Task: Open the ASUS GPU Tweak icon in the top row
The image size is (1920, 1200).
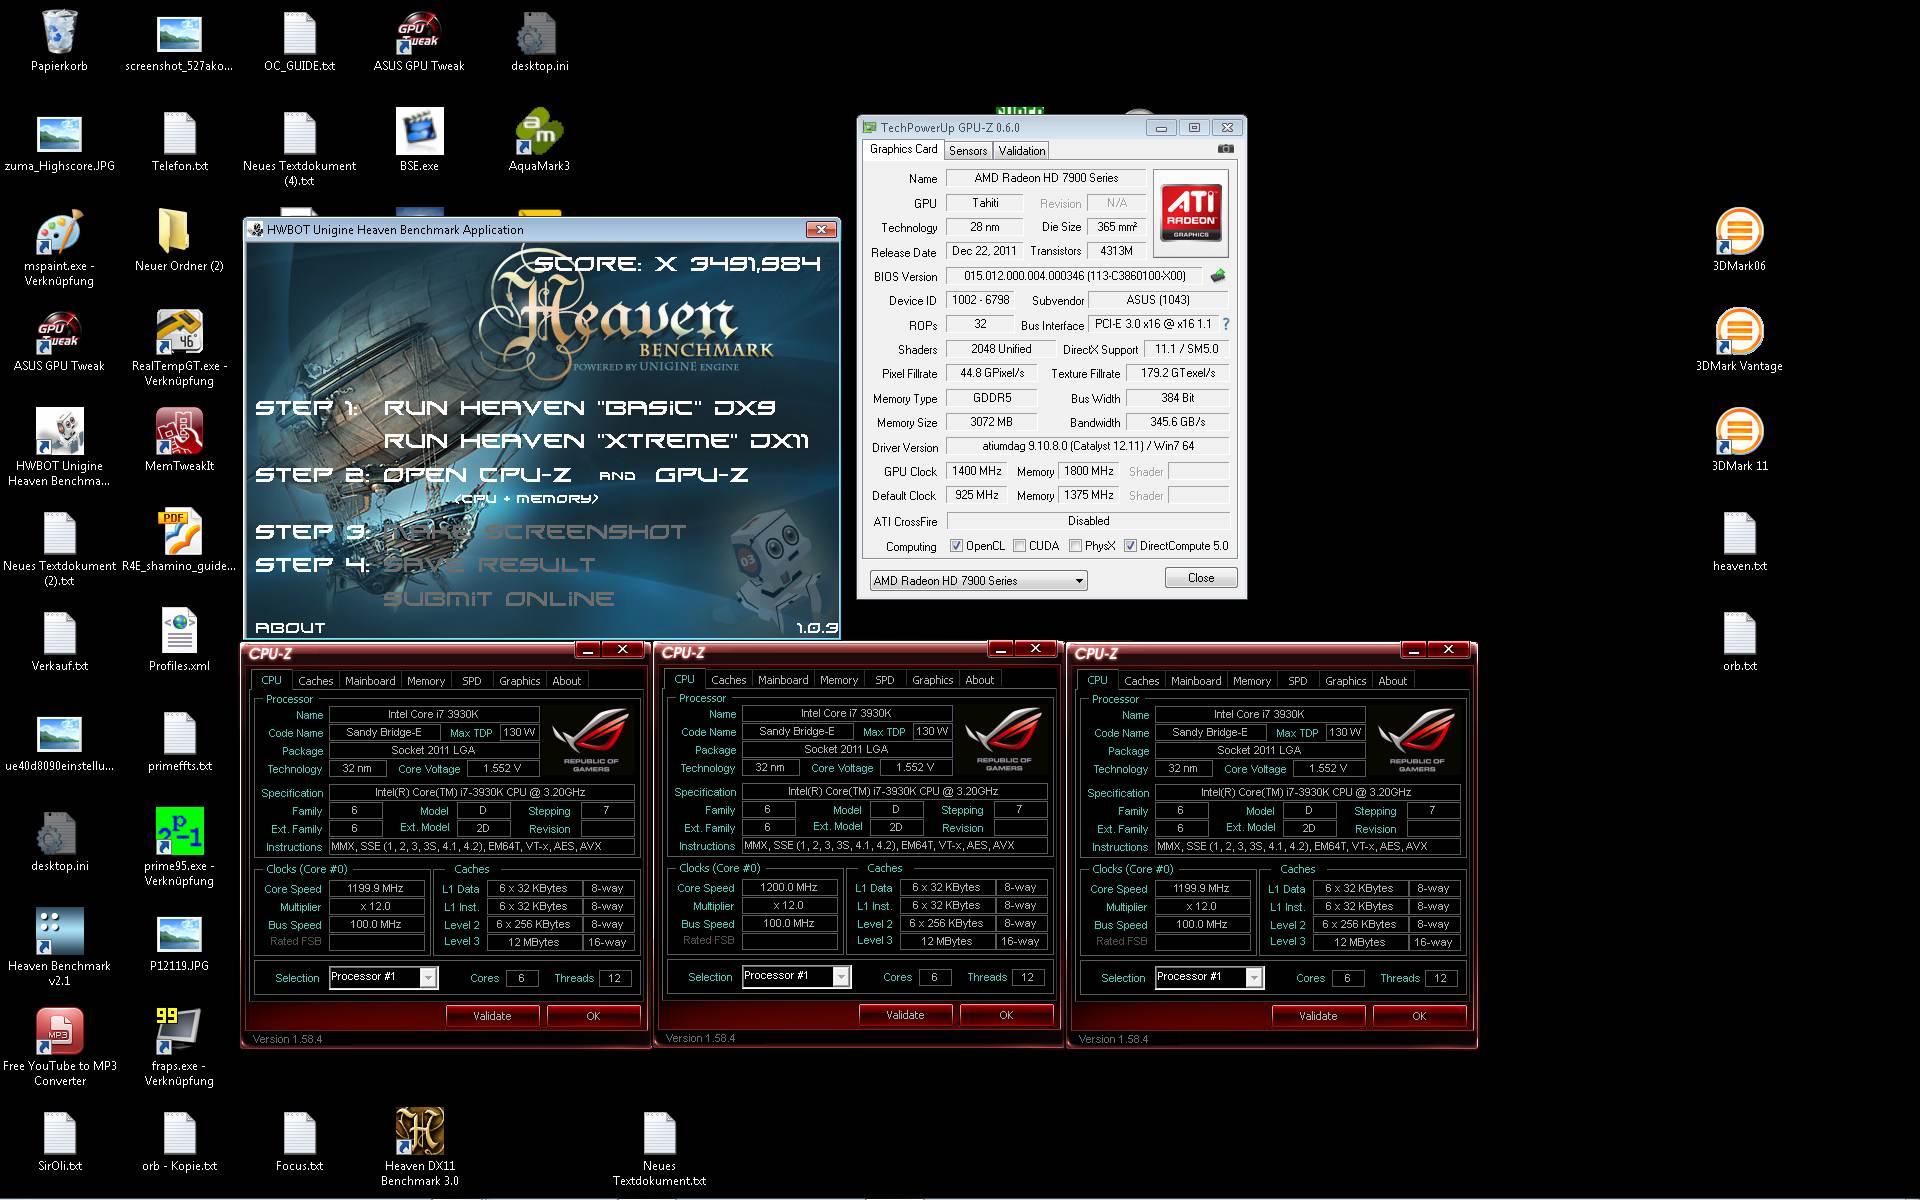Action: (419, 34)
